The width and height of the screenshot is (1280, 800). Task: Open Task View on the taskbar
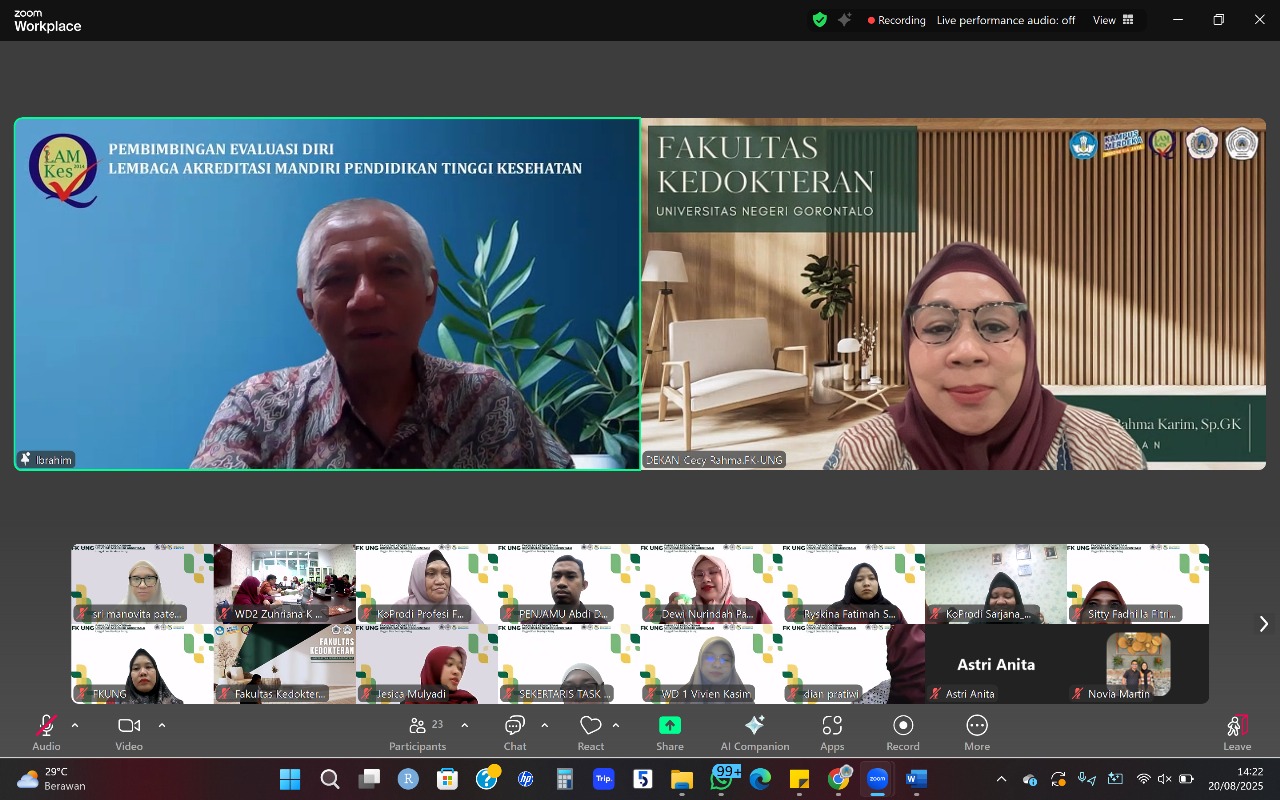tap(369, 779)
